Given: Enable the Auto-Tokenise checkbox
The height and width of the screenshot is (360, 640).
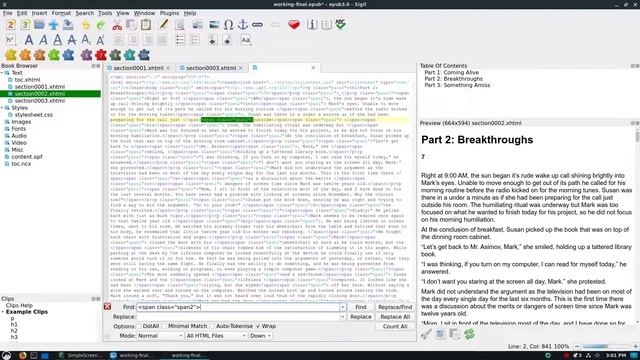Looking at the screenshot, I should click(213, 326).
